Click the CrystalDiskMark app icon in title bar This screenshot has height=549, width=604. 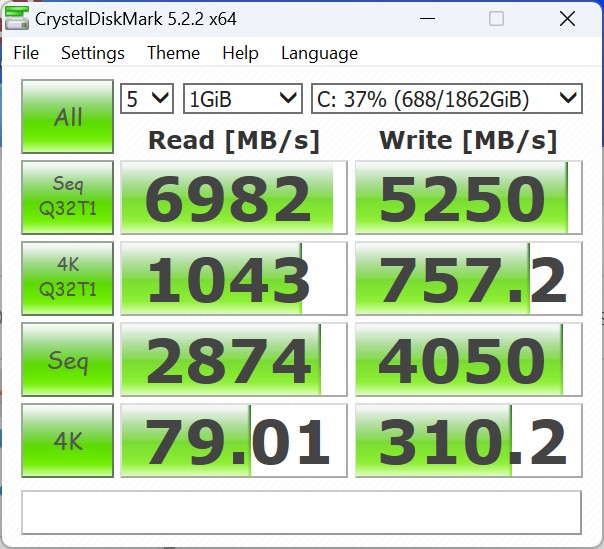pyautogui.click(x=17, y=18)
